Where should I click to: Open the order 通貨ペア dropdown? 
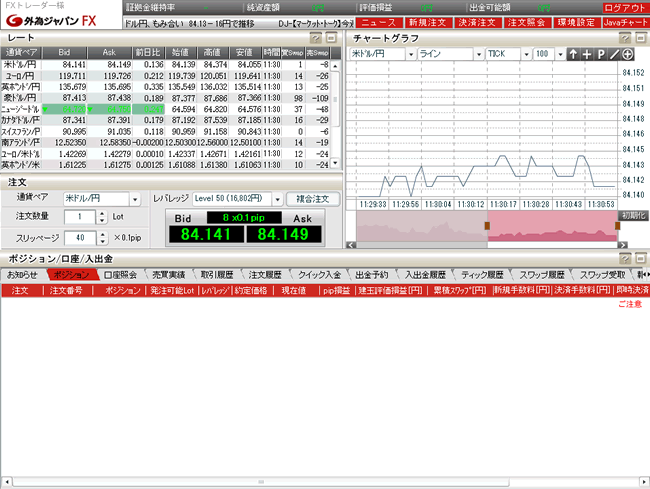coord(135,199)
